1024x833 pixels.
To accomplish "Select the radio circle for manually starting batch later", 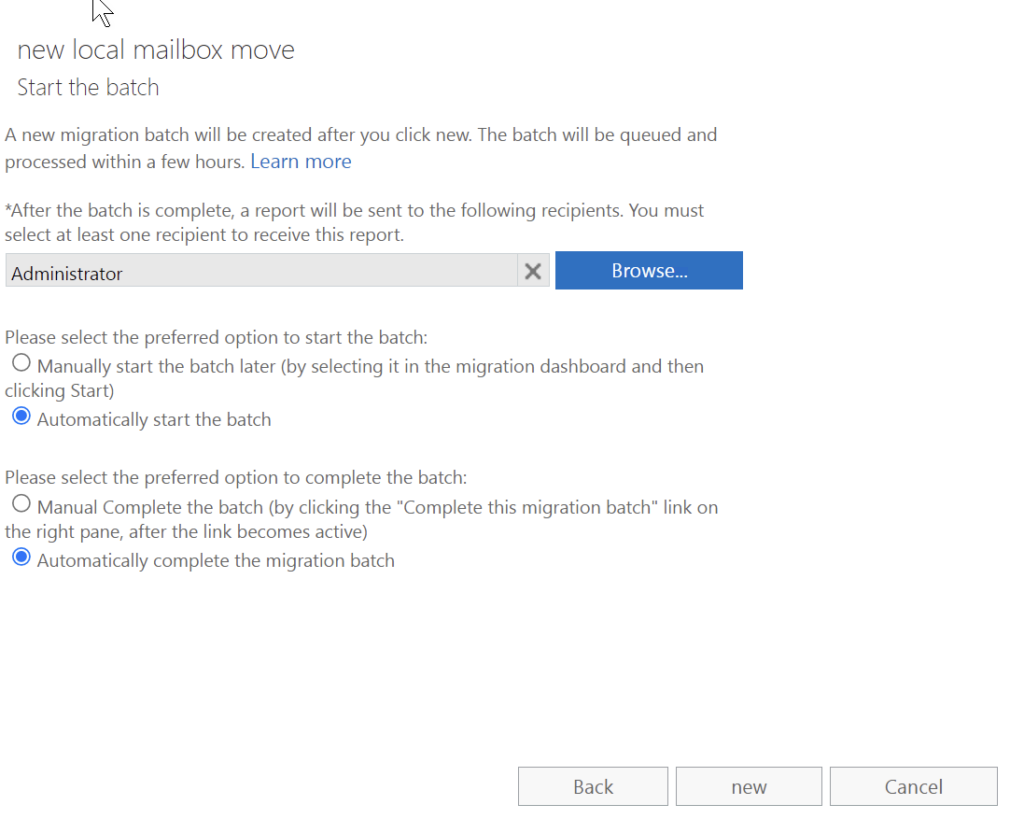I will click(x=21, y=364).
